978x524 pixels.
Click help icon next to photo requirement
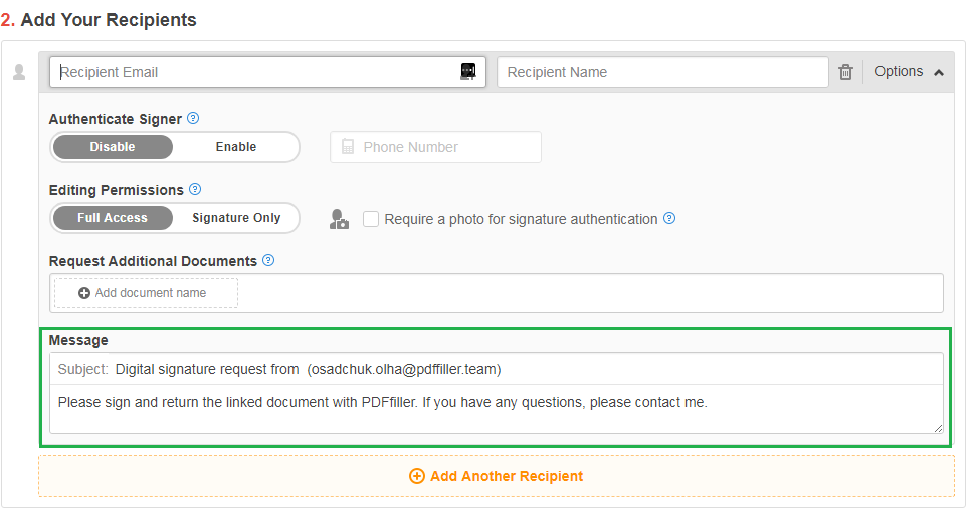pyautogui.click(x=669, y=218)
